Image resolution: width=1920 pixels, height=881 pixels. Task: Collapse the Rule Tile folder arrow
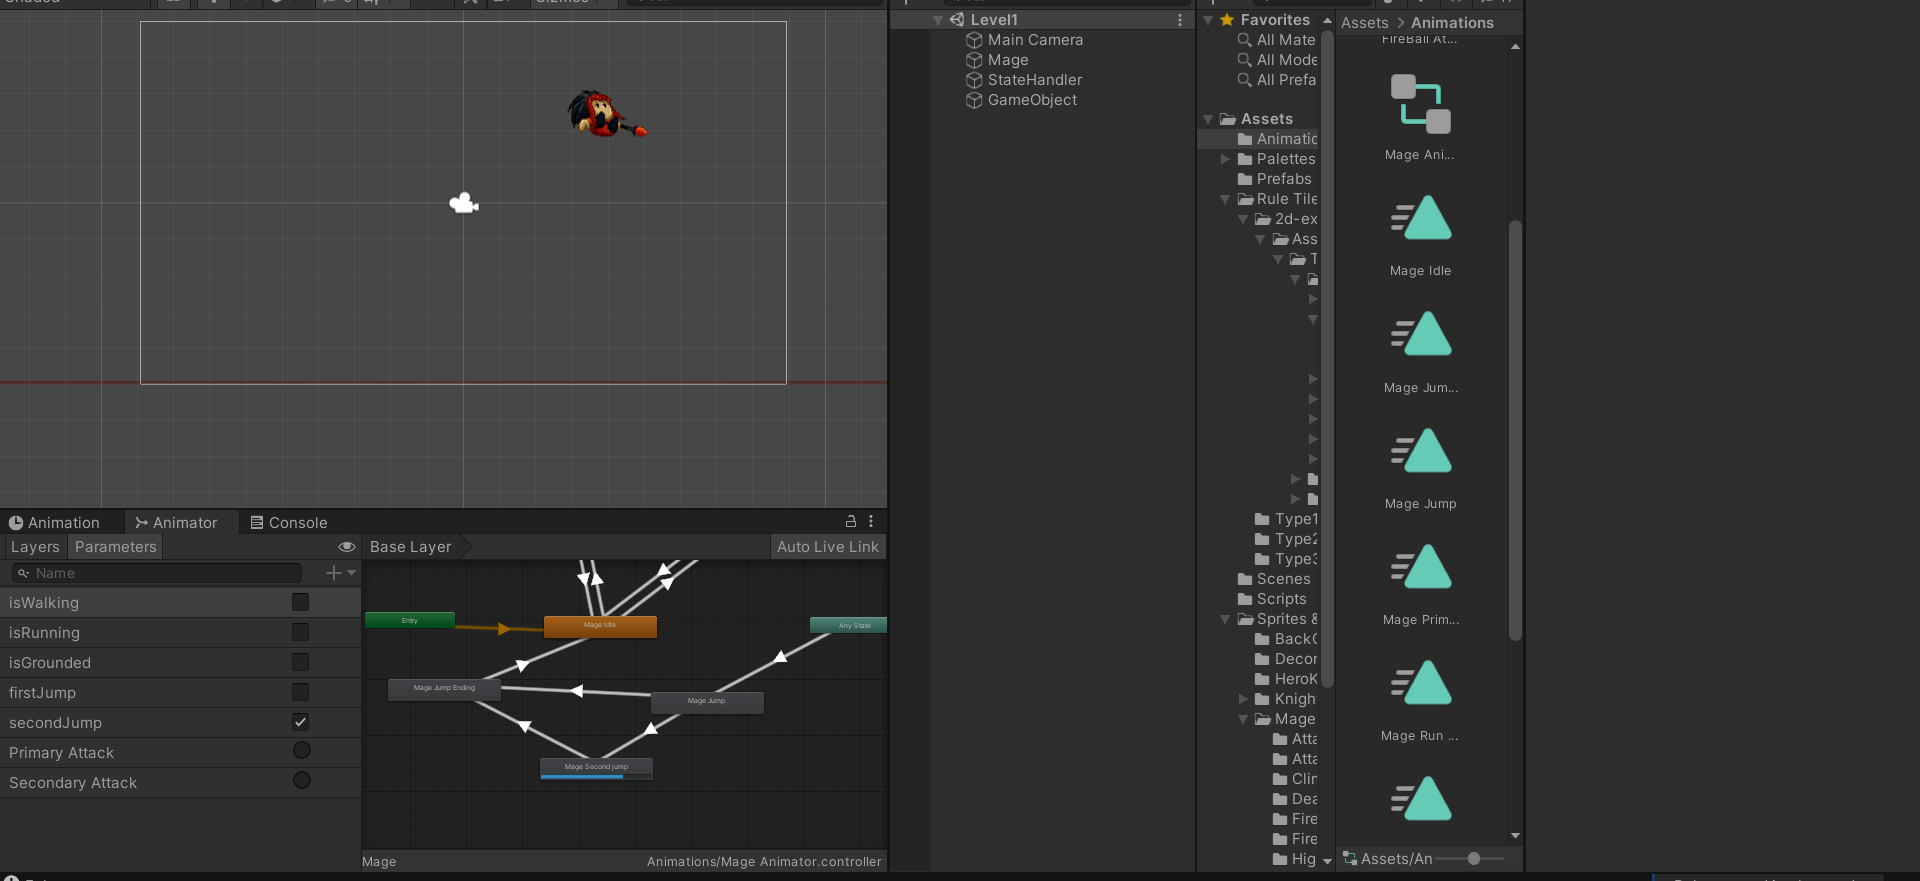[x=1226, y=199]
